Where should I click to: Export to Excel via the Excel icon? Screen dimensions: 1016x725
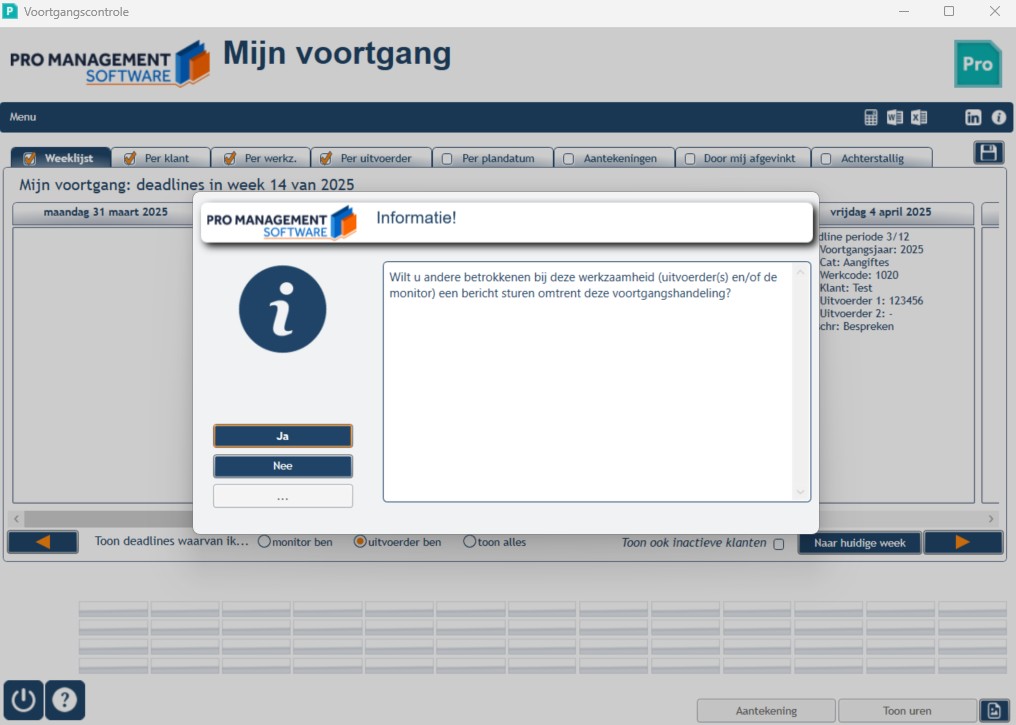pos(919,117)
